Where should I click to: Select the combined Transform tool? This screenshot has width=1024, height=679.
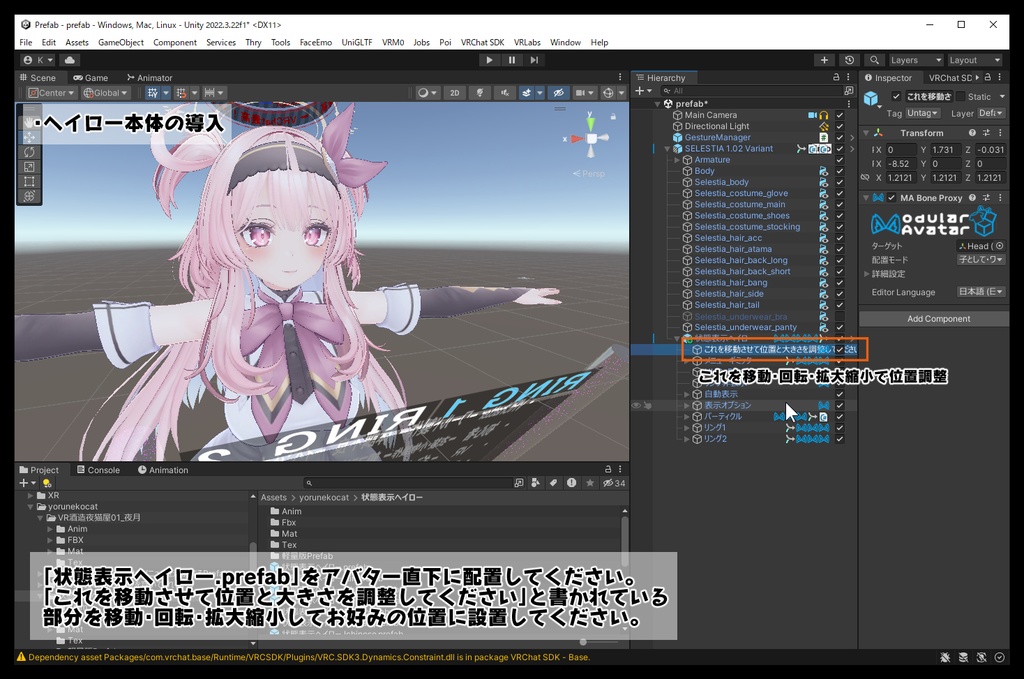point(29,196)
